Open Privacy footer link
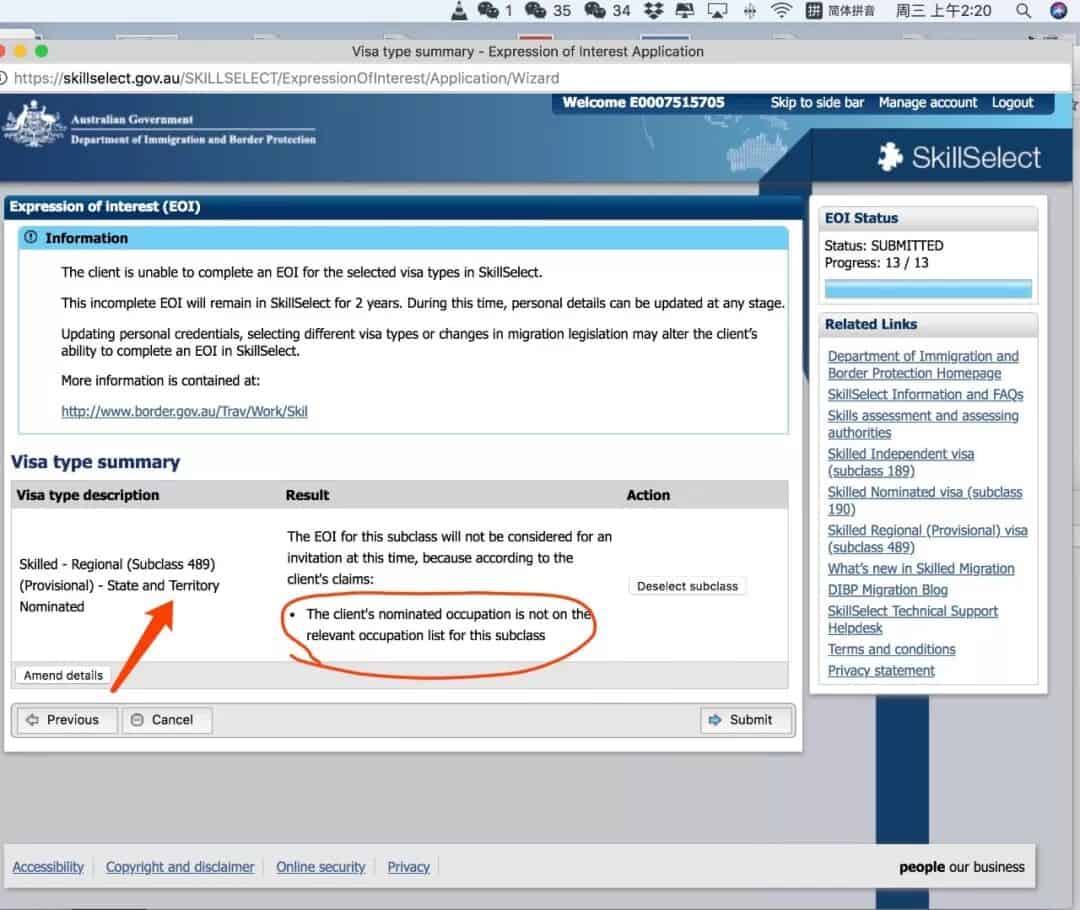The image size is (1080, 910). (x=408, y=867)
